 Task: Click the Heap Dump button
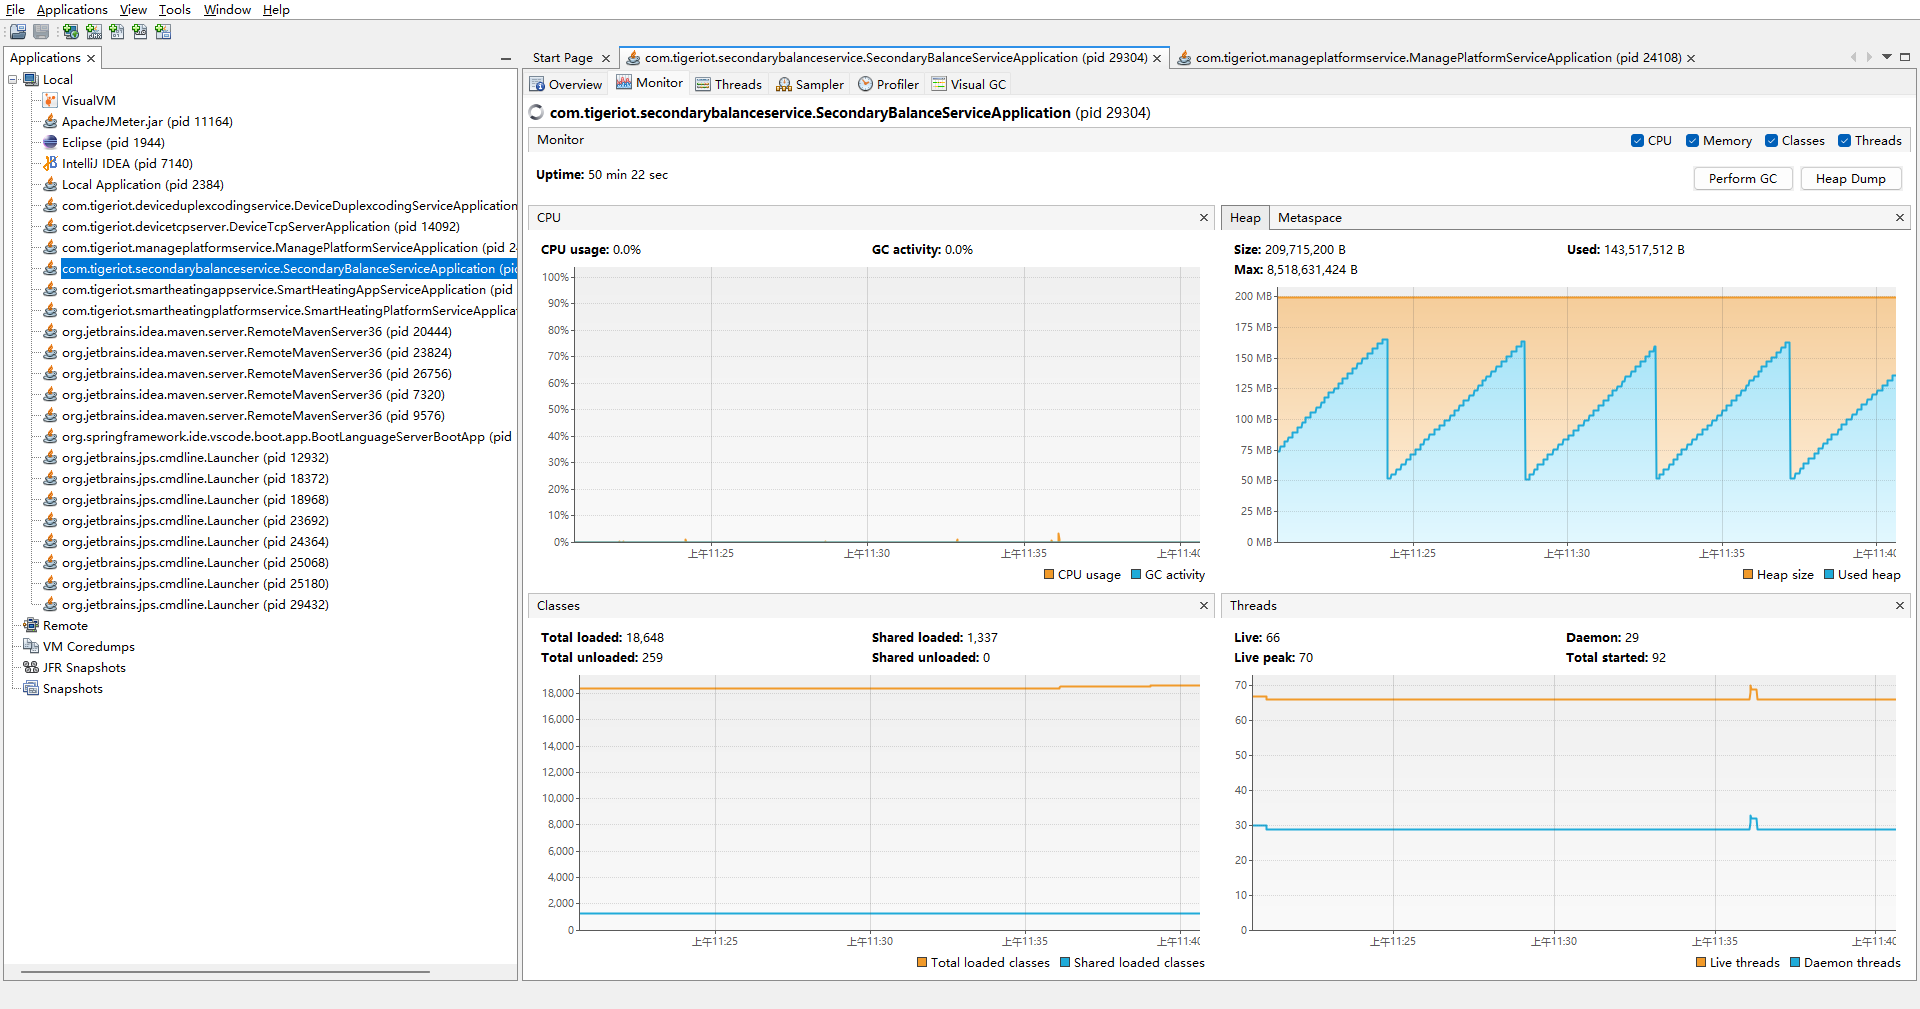click(x=1851, y=179)
